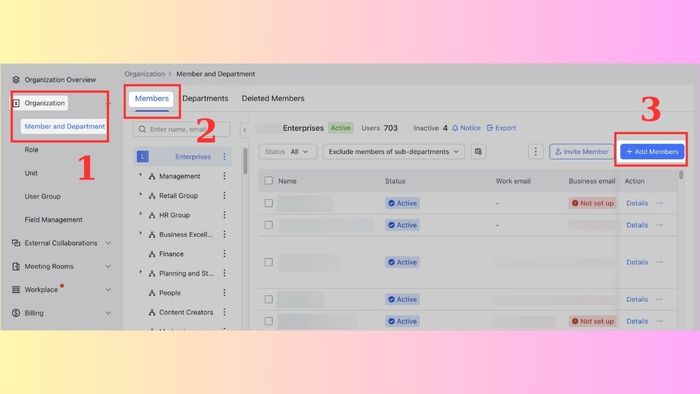Click the Meeting Rooms icon
Viewport: 700px width, 394px height.
click(x=16, y=266)
